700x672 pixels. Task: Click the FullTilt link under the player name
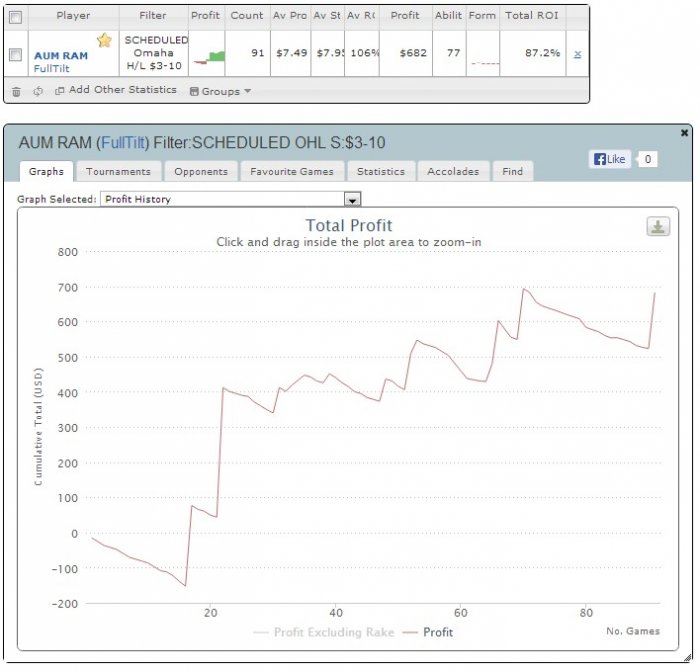(x=52, y=68)
